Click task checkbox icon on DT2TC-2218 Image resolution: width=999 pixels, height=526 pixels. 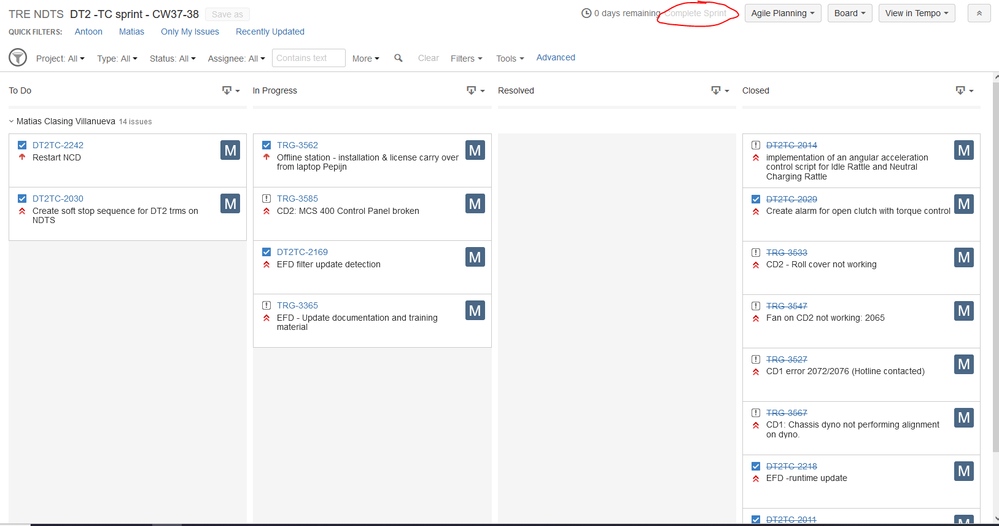756,466
